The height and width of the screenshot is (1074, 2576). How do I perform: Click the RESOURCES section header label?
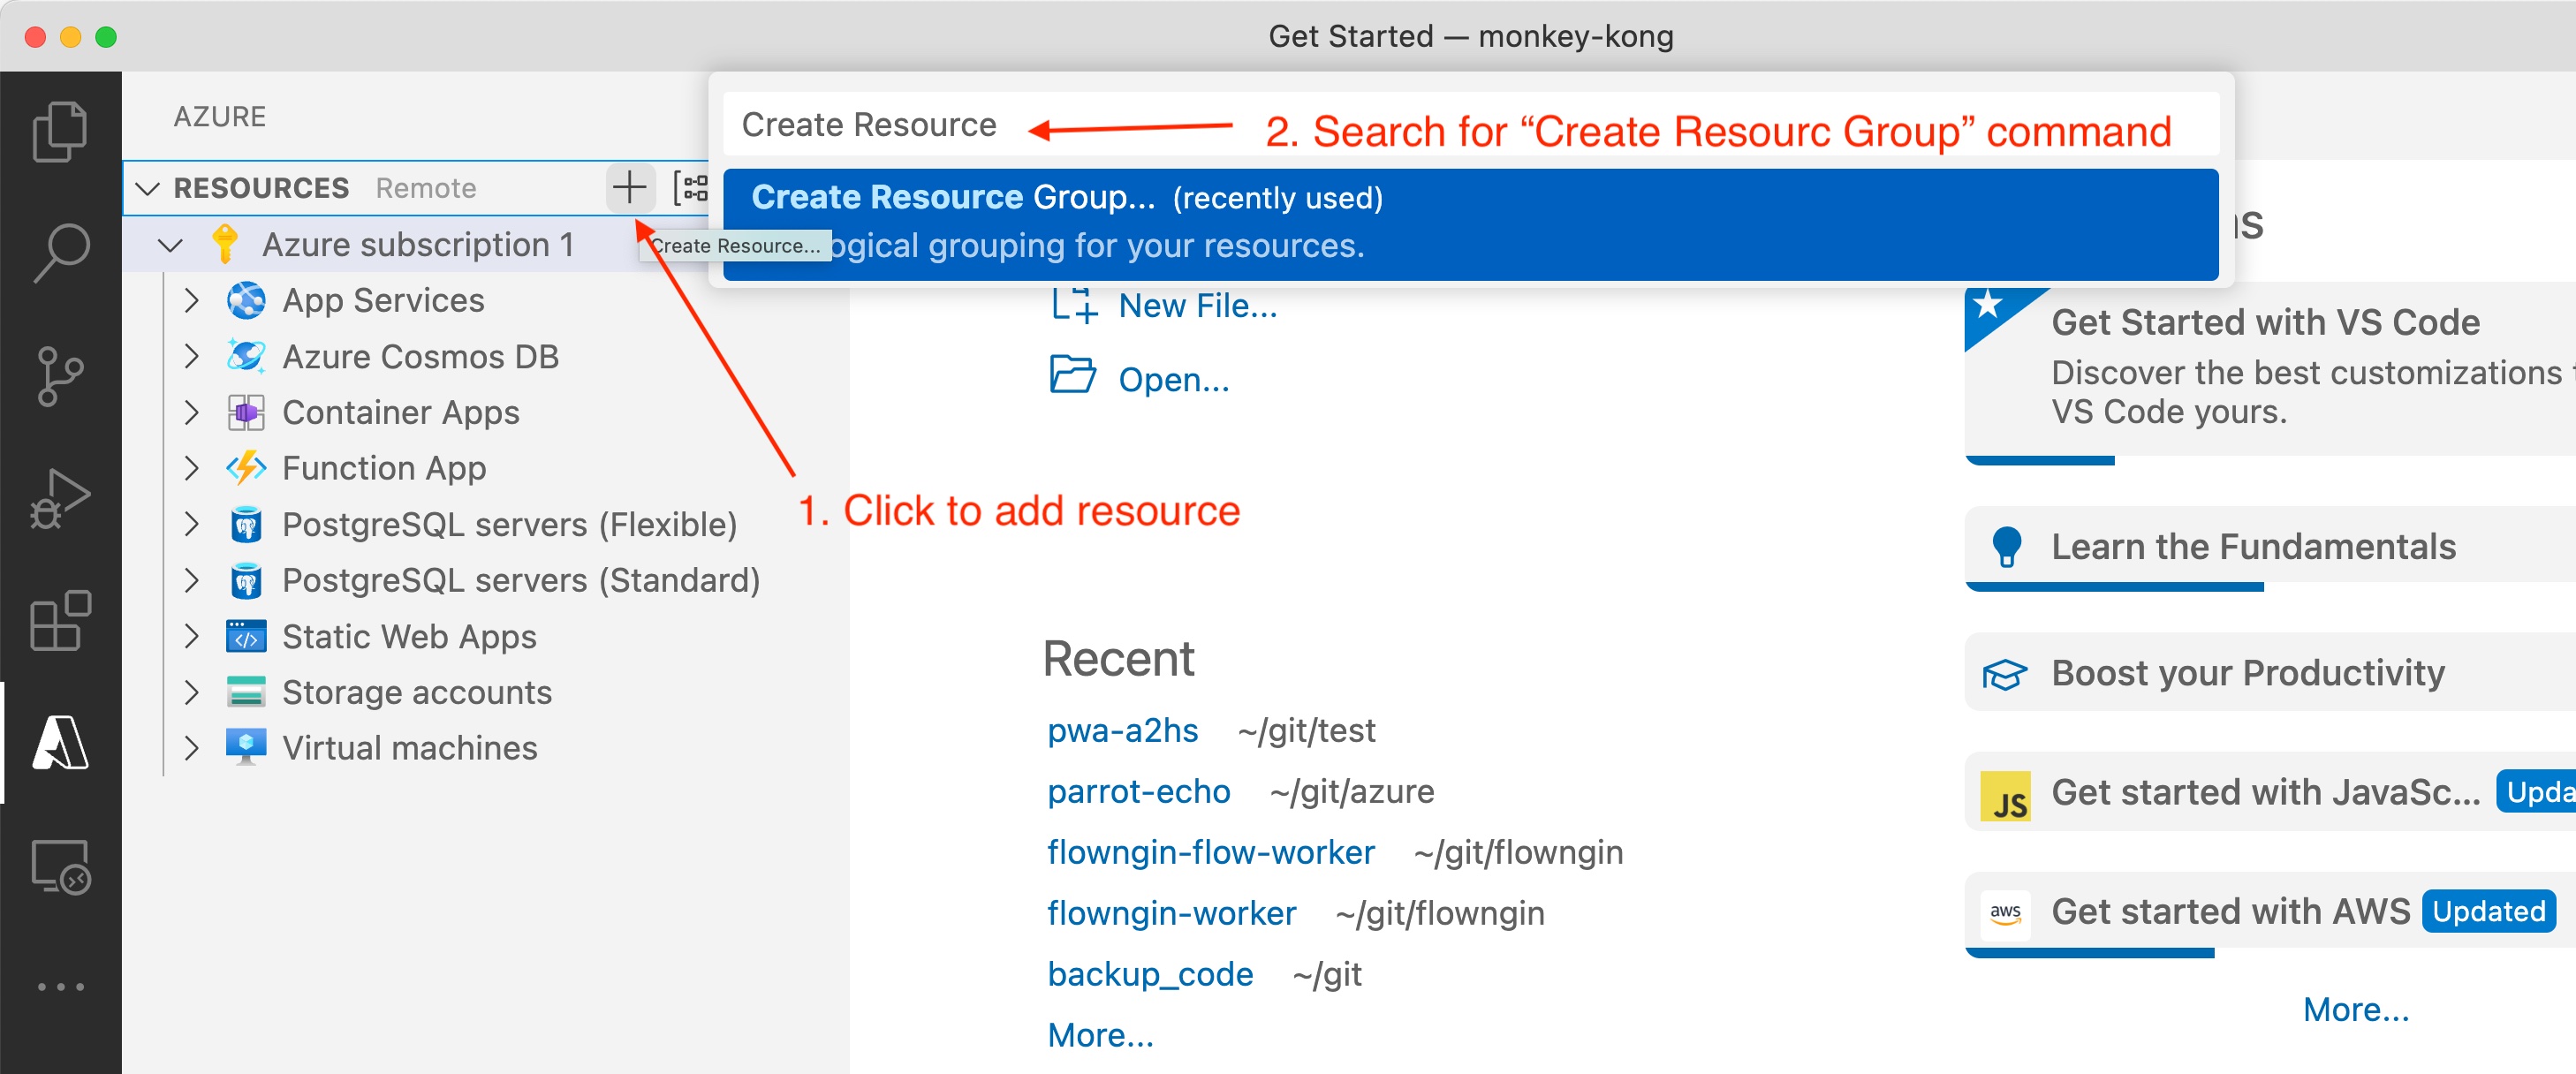[261, 188]
